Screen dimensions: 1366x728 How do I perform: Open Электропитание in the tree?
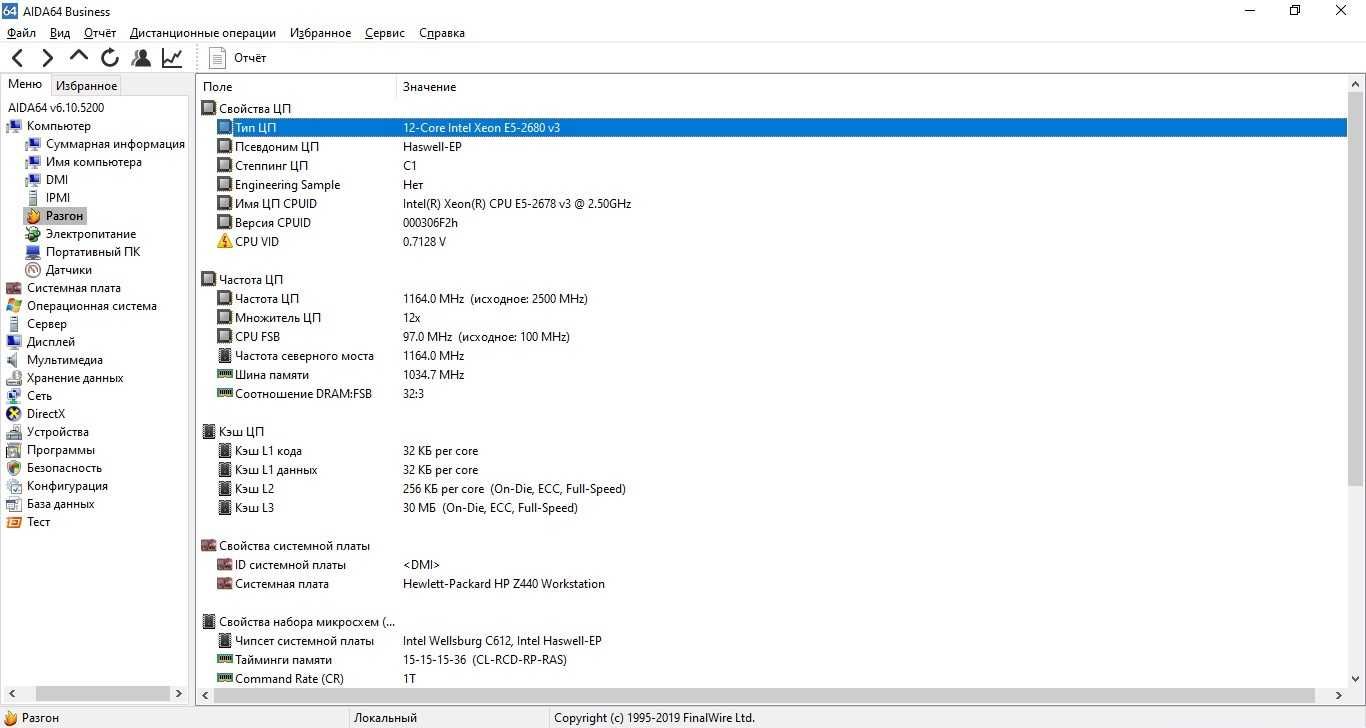pos(90,234)
